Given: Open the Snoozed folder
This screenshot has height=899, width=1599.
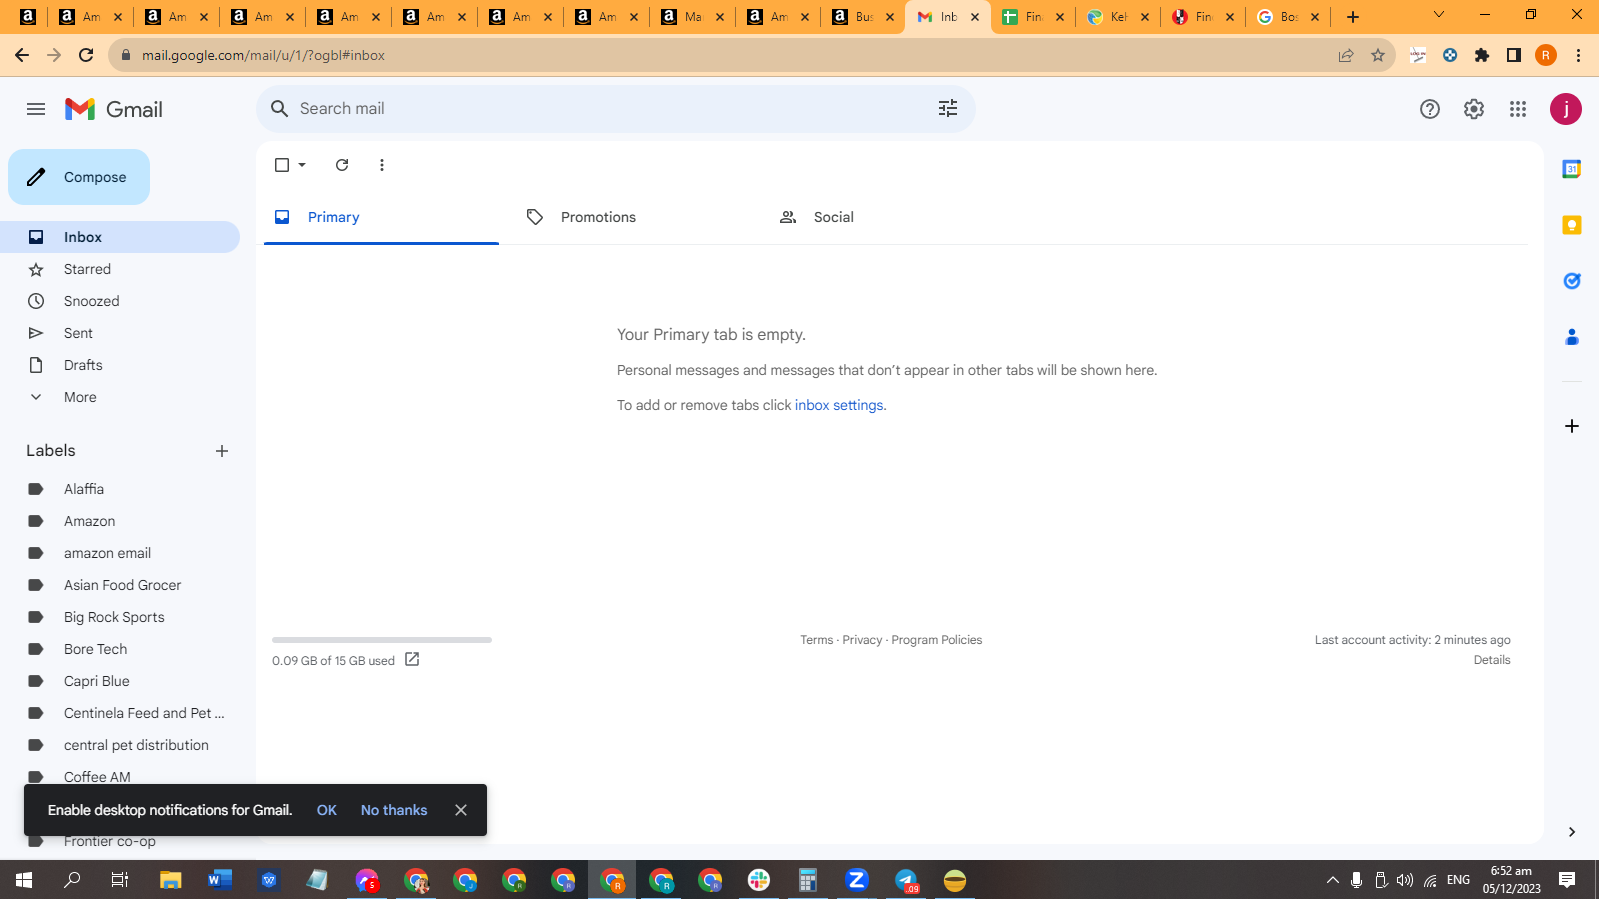Looking at the screenshot, I should [x=120, y=301].
